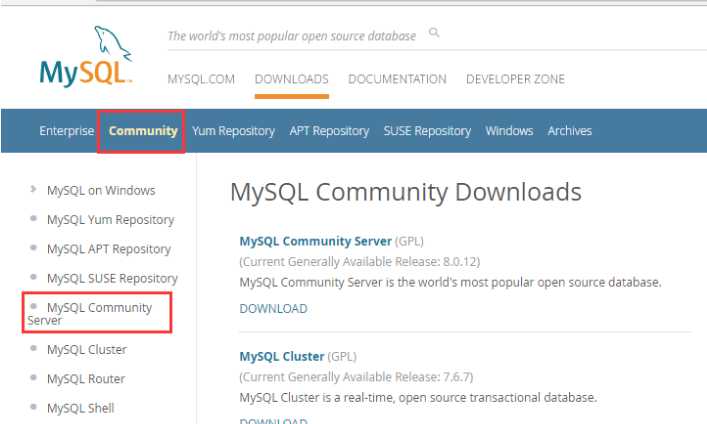The height and width of the screenshot is (424, 707).
Task: Click the Community Server description sentence
Action: [450, 282]
